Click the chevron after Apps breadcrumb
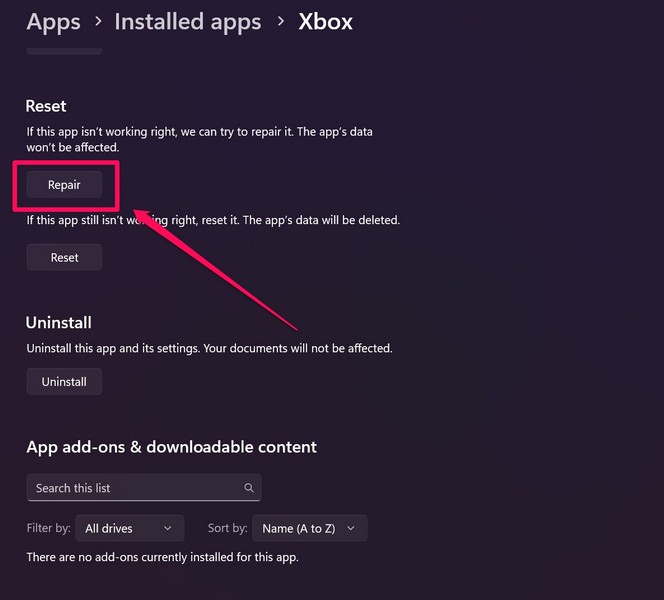 pyautogui.click(x=97, y=21)
